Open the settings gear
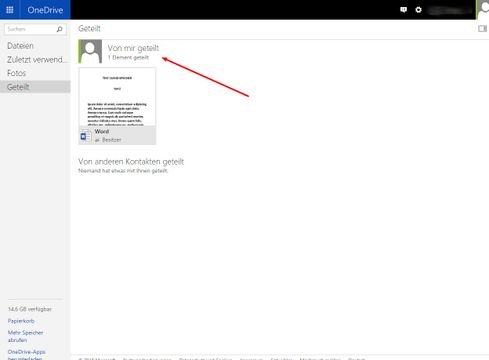Screen dimensions: 489x360 point(418,10)
